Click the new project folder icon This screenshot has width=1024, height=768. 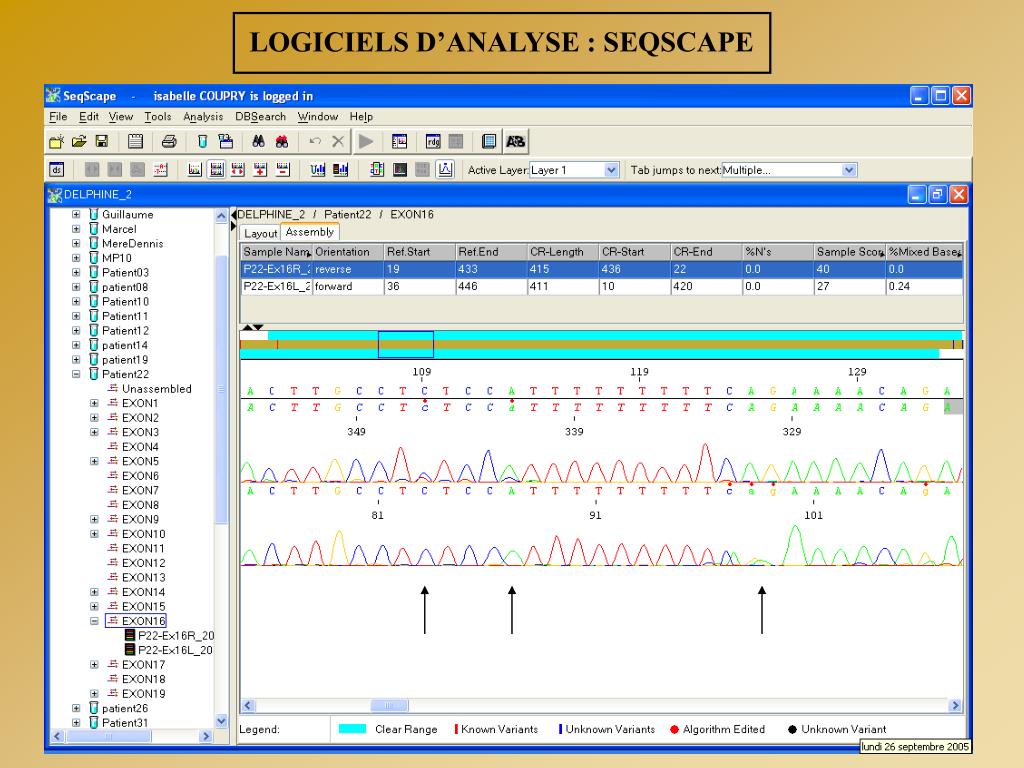(57, 141)
